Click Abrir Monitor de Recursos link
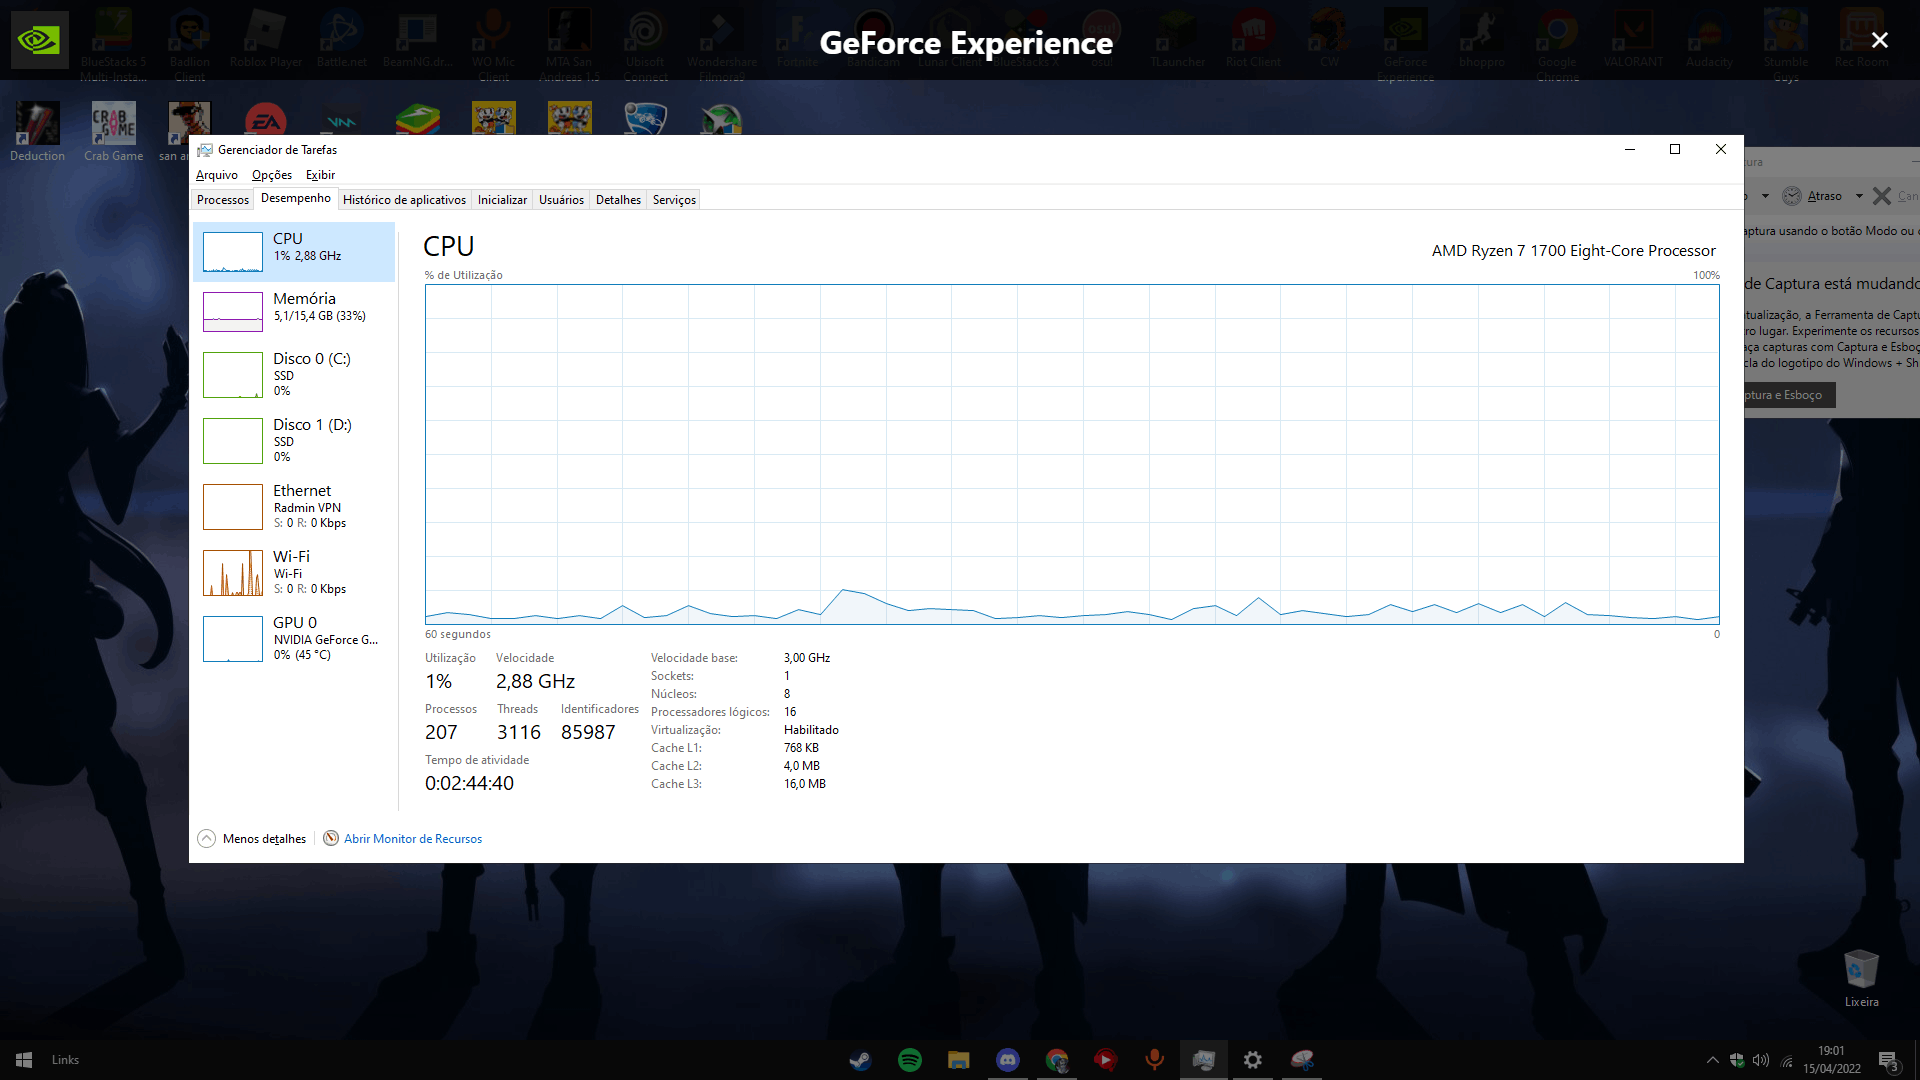Screen dimensions: 1920x1080 (x=412, y=839)
